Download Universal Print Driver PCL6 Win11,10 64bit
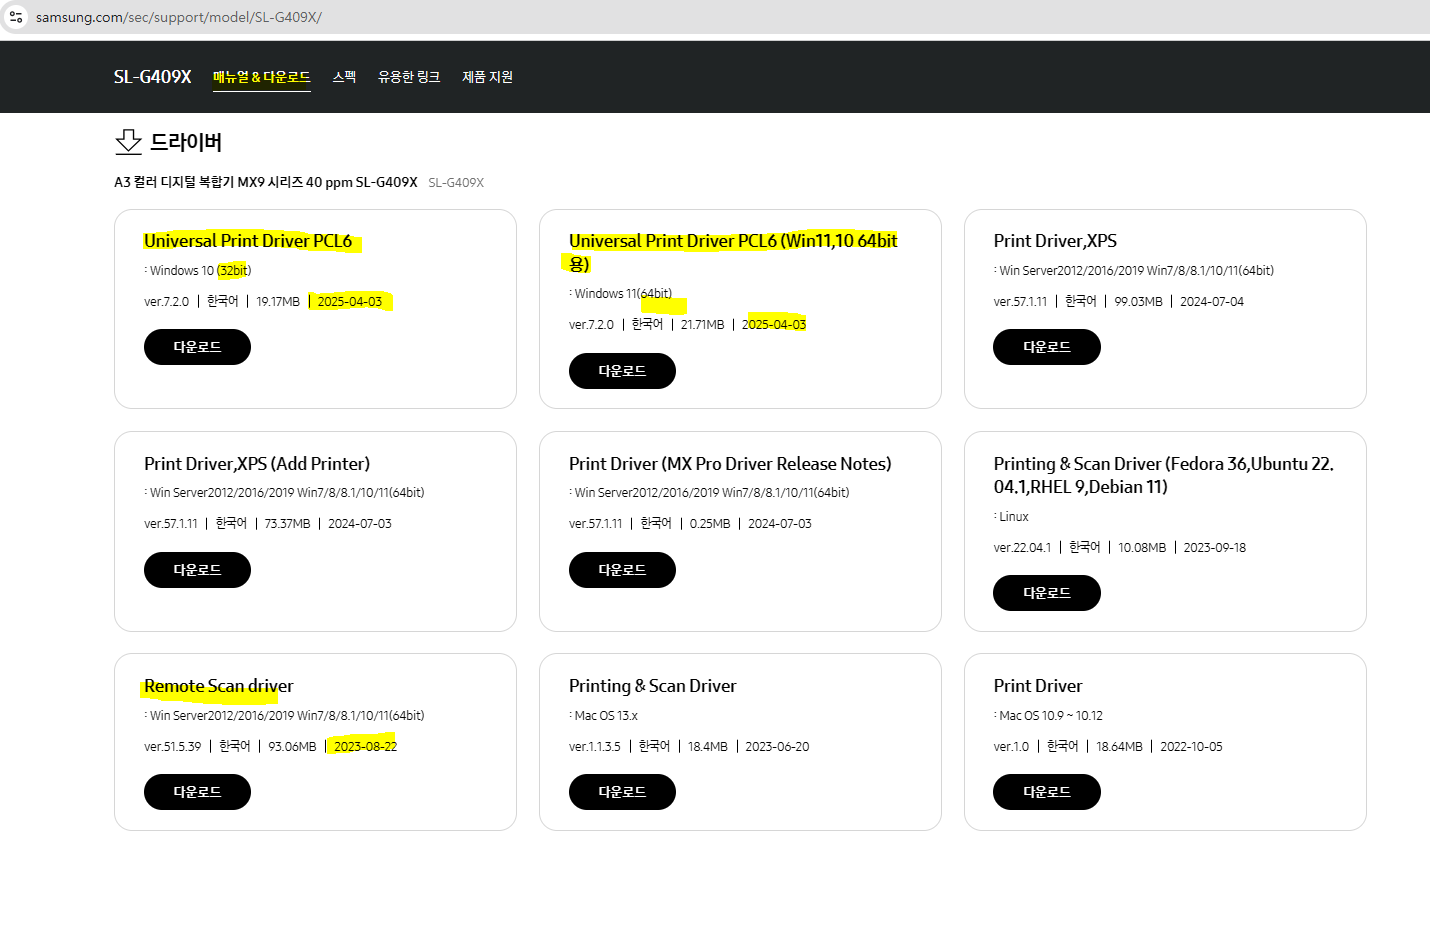This screenshot has width=1430, height=937. pos(622,371)
